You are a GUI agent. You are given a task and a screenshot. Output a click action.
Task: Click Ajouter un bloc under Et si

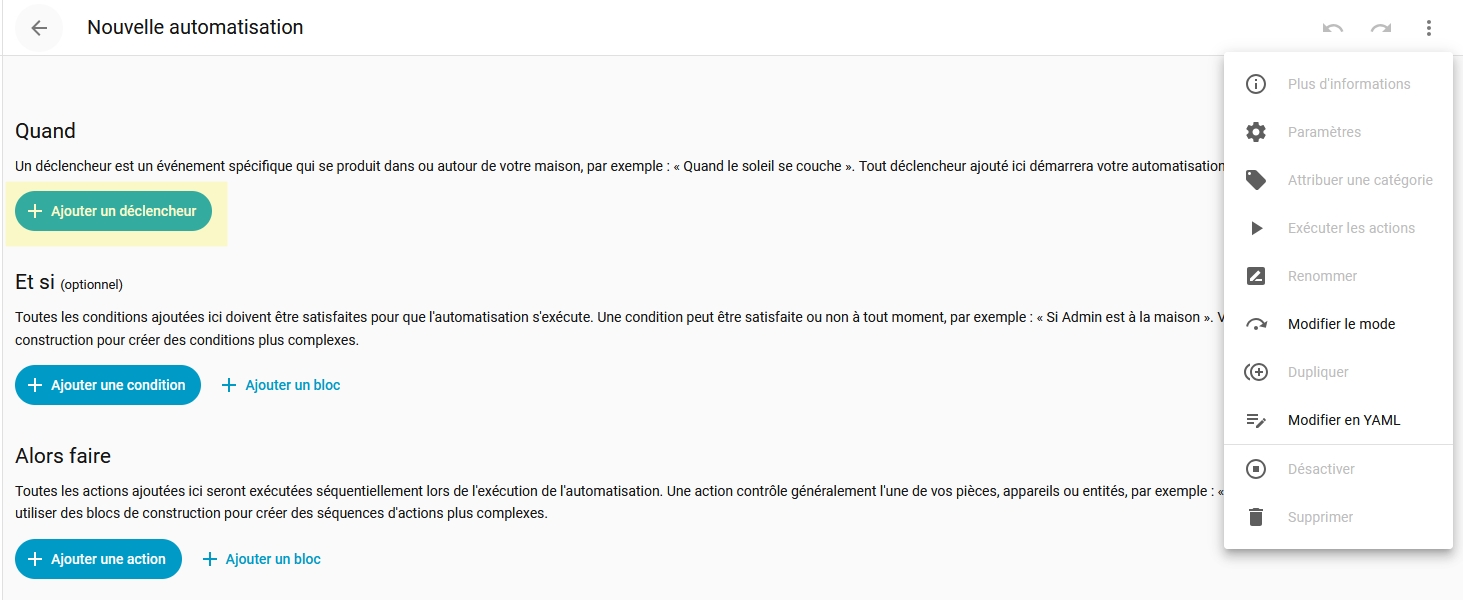281,385
